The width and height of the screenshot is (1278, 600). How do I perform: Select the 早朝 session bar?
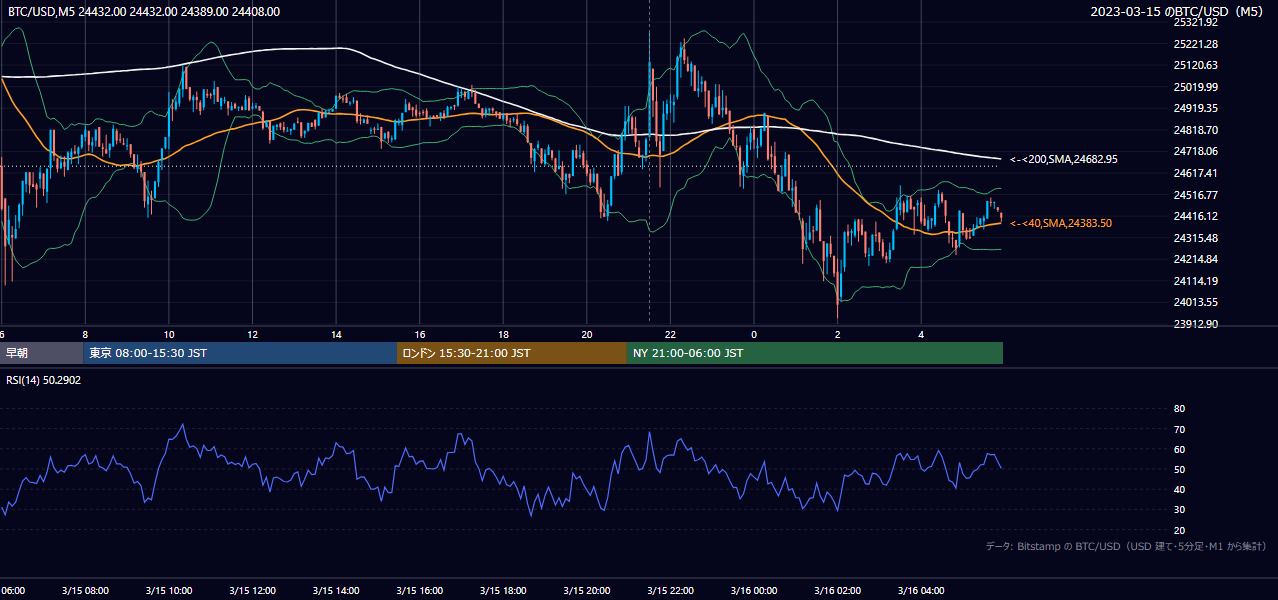click(42, 353)
